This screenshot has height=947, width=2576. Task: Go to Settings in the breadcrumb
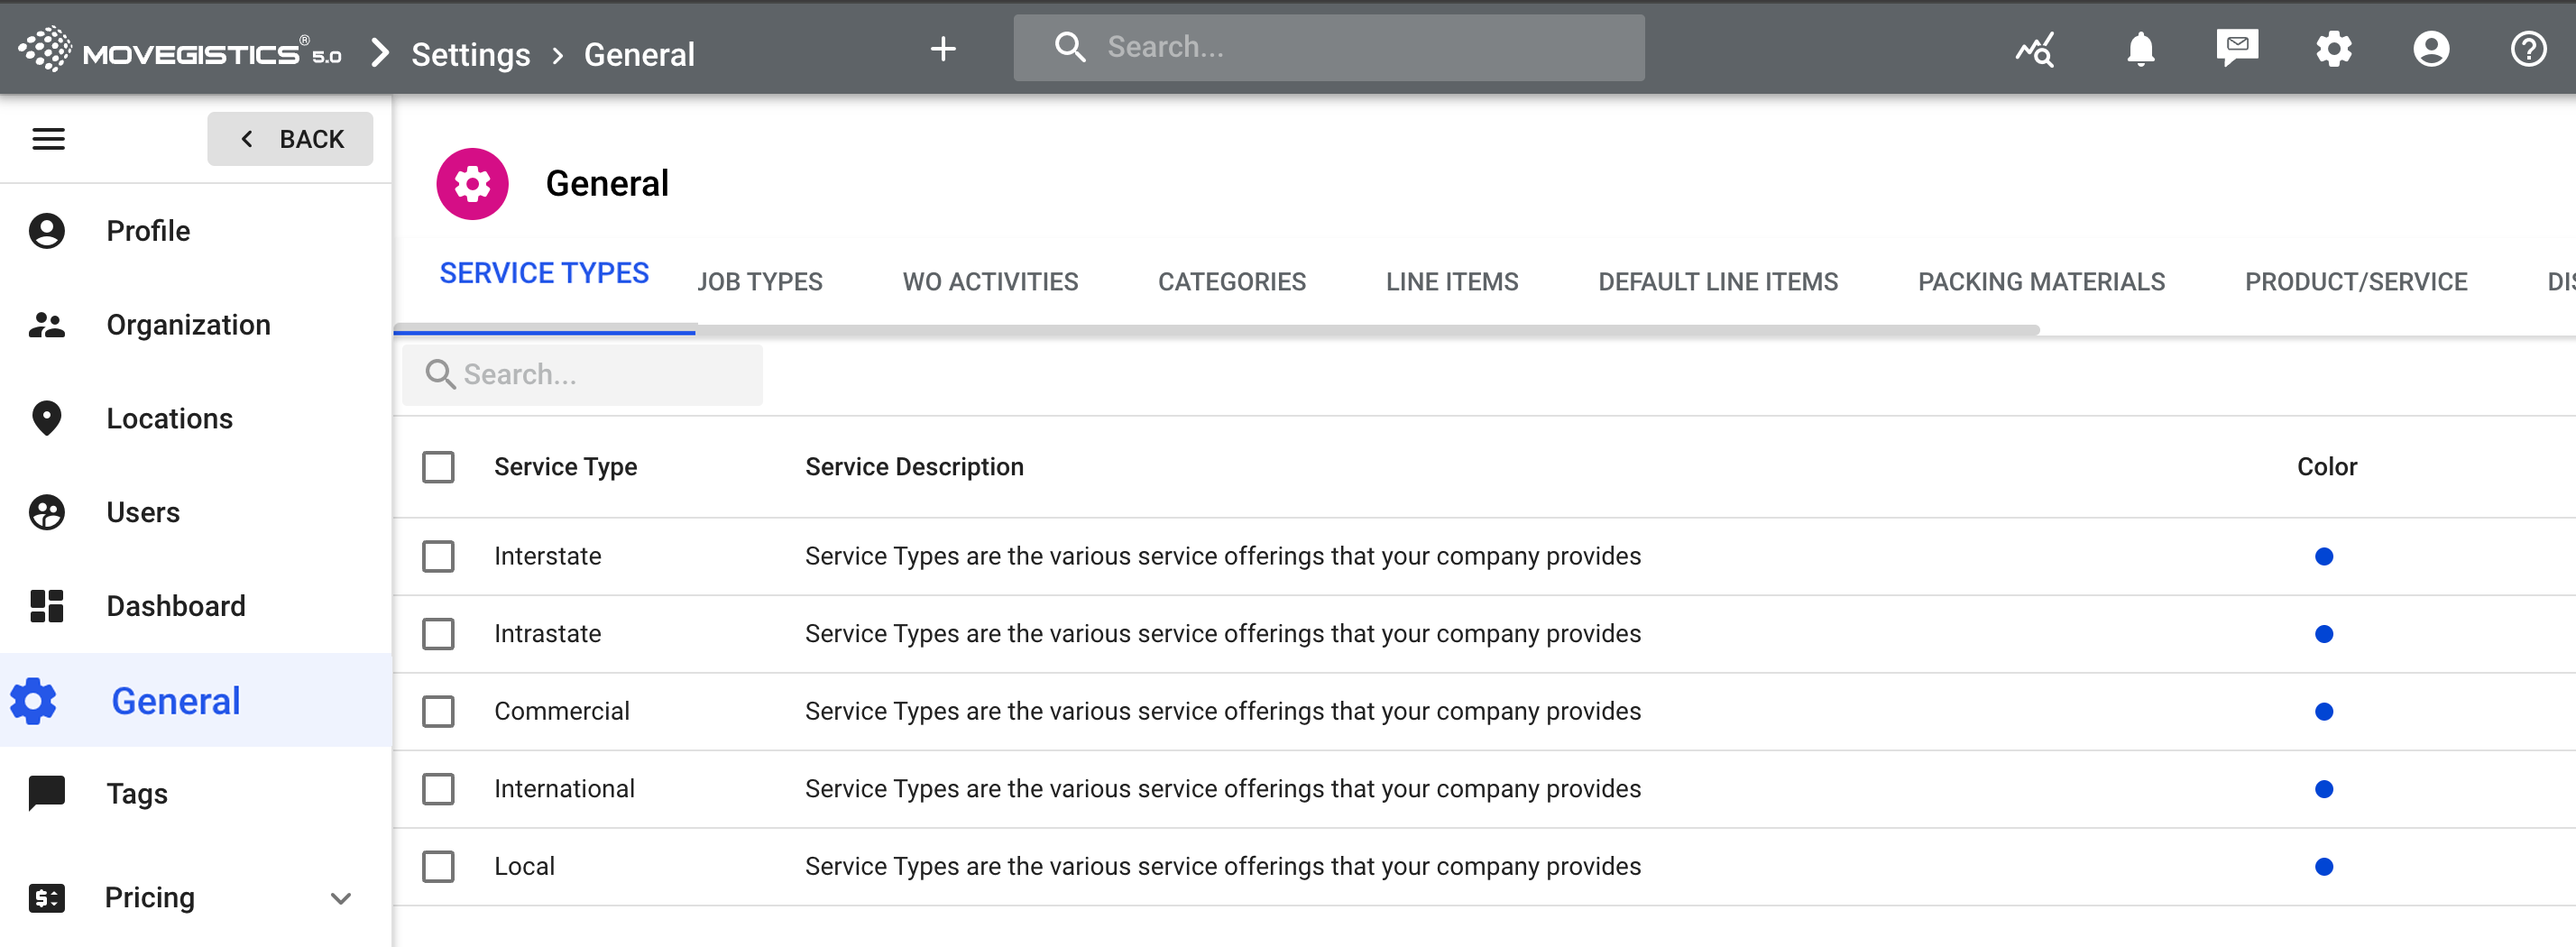[x=470, y=54]
